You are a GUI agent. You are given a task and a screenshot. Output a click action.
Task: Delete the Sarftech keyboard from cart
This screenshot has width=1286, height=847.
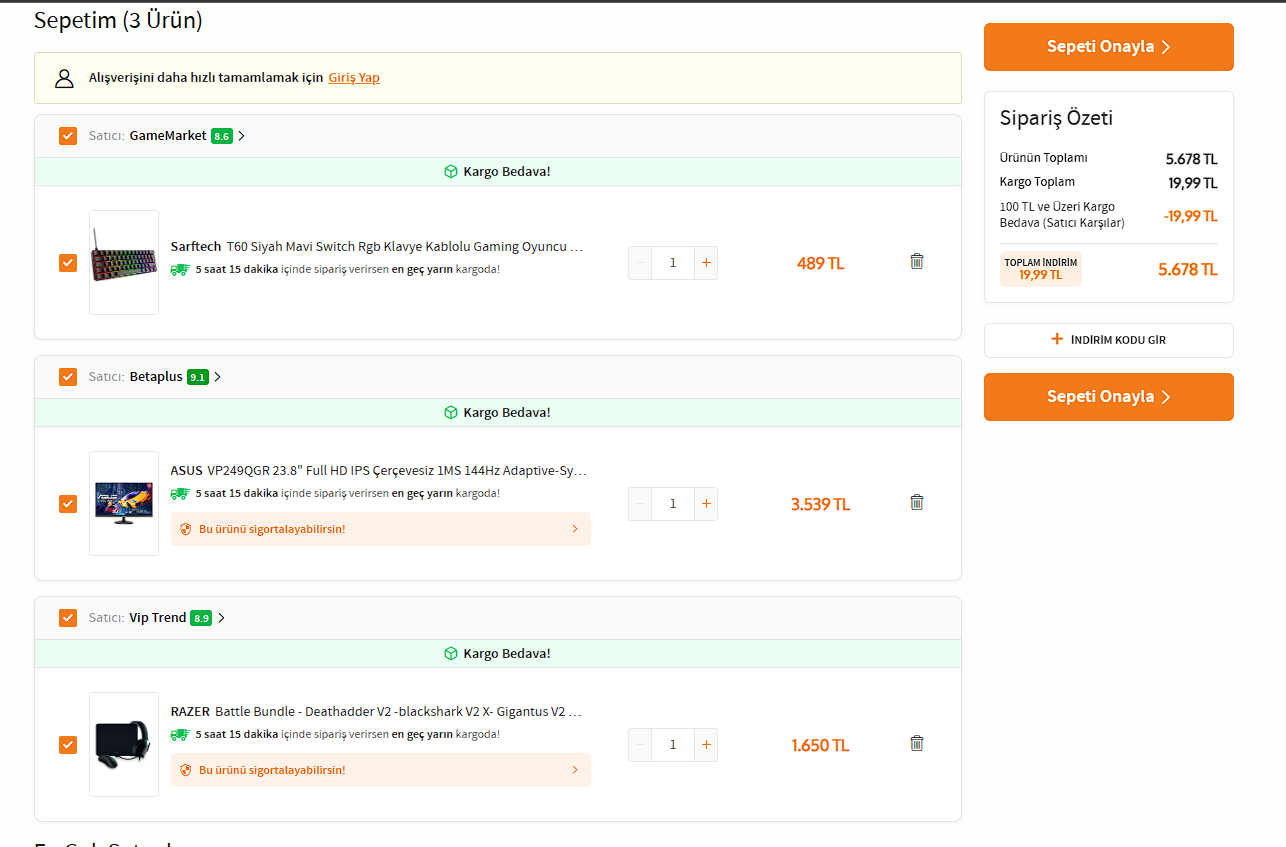click(x=917, y=261)
